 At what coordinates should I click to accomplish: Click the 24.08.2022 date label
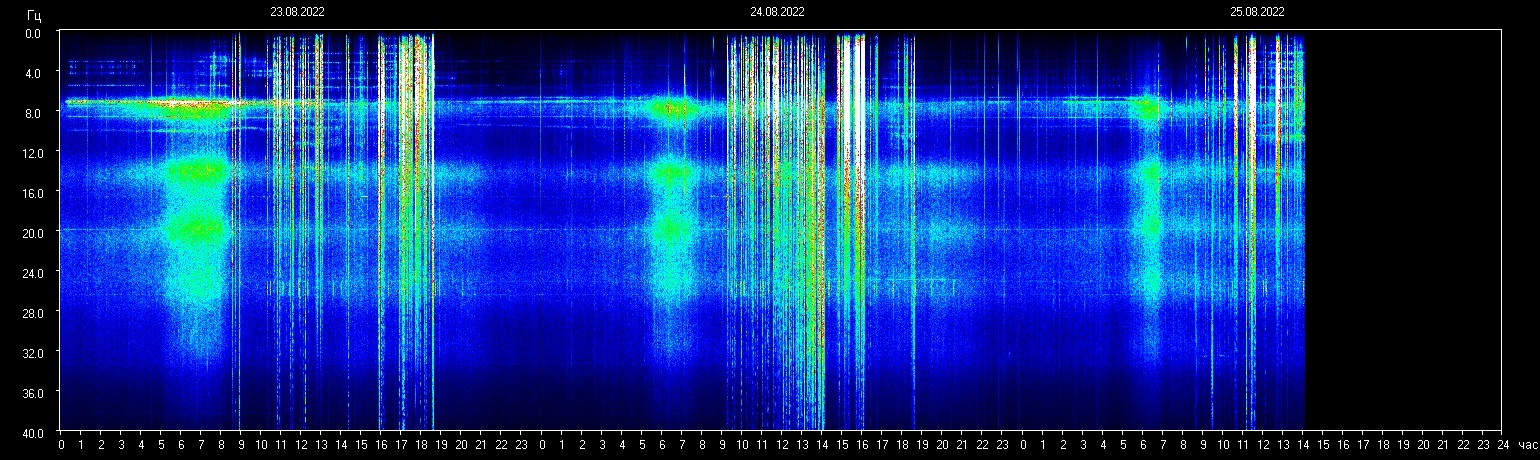click(777, 13)
